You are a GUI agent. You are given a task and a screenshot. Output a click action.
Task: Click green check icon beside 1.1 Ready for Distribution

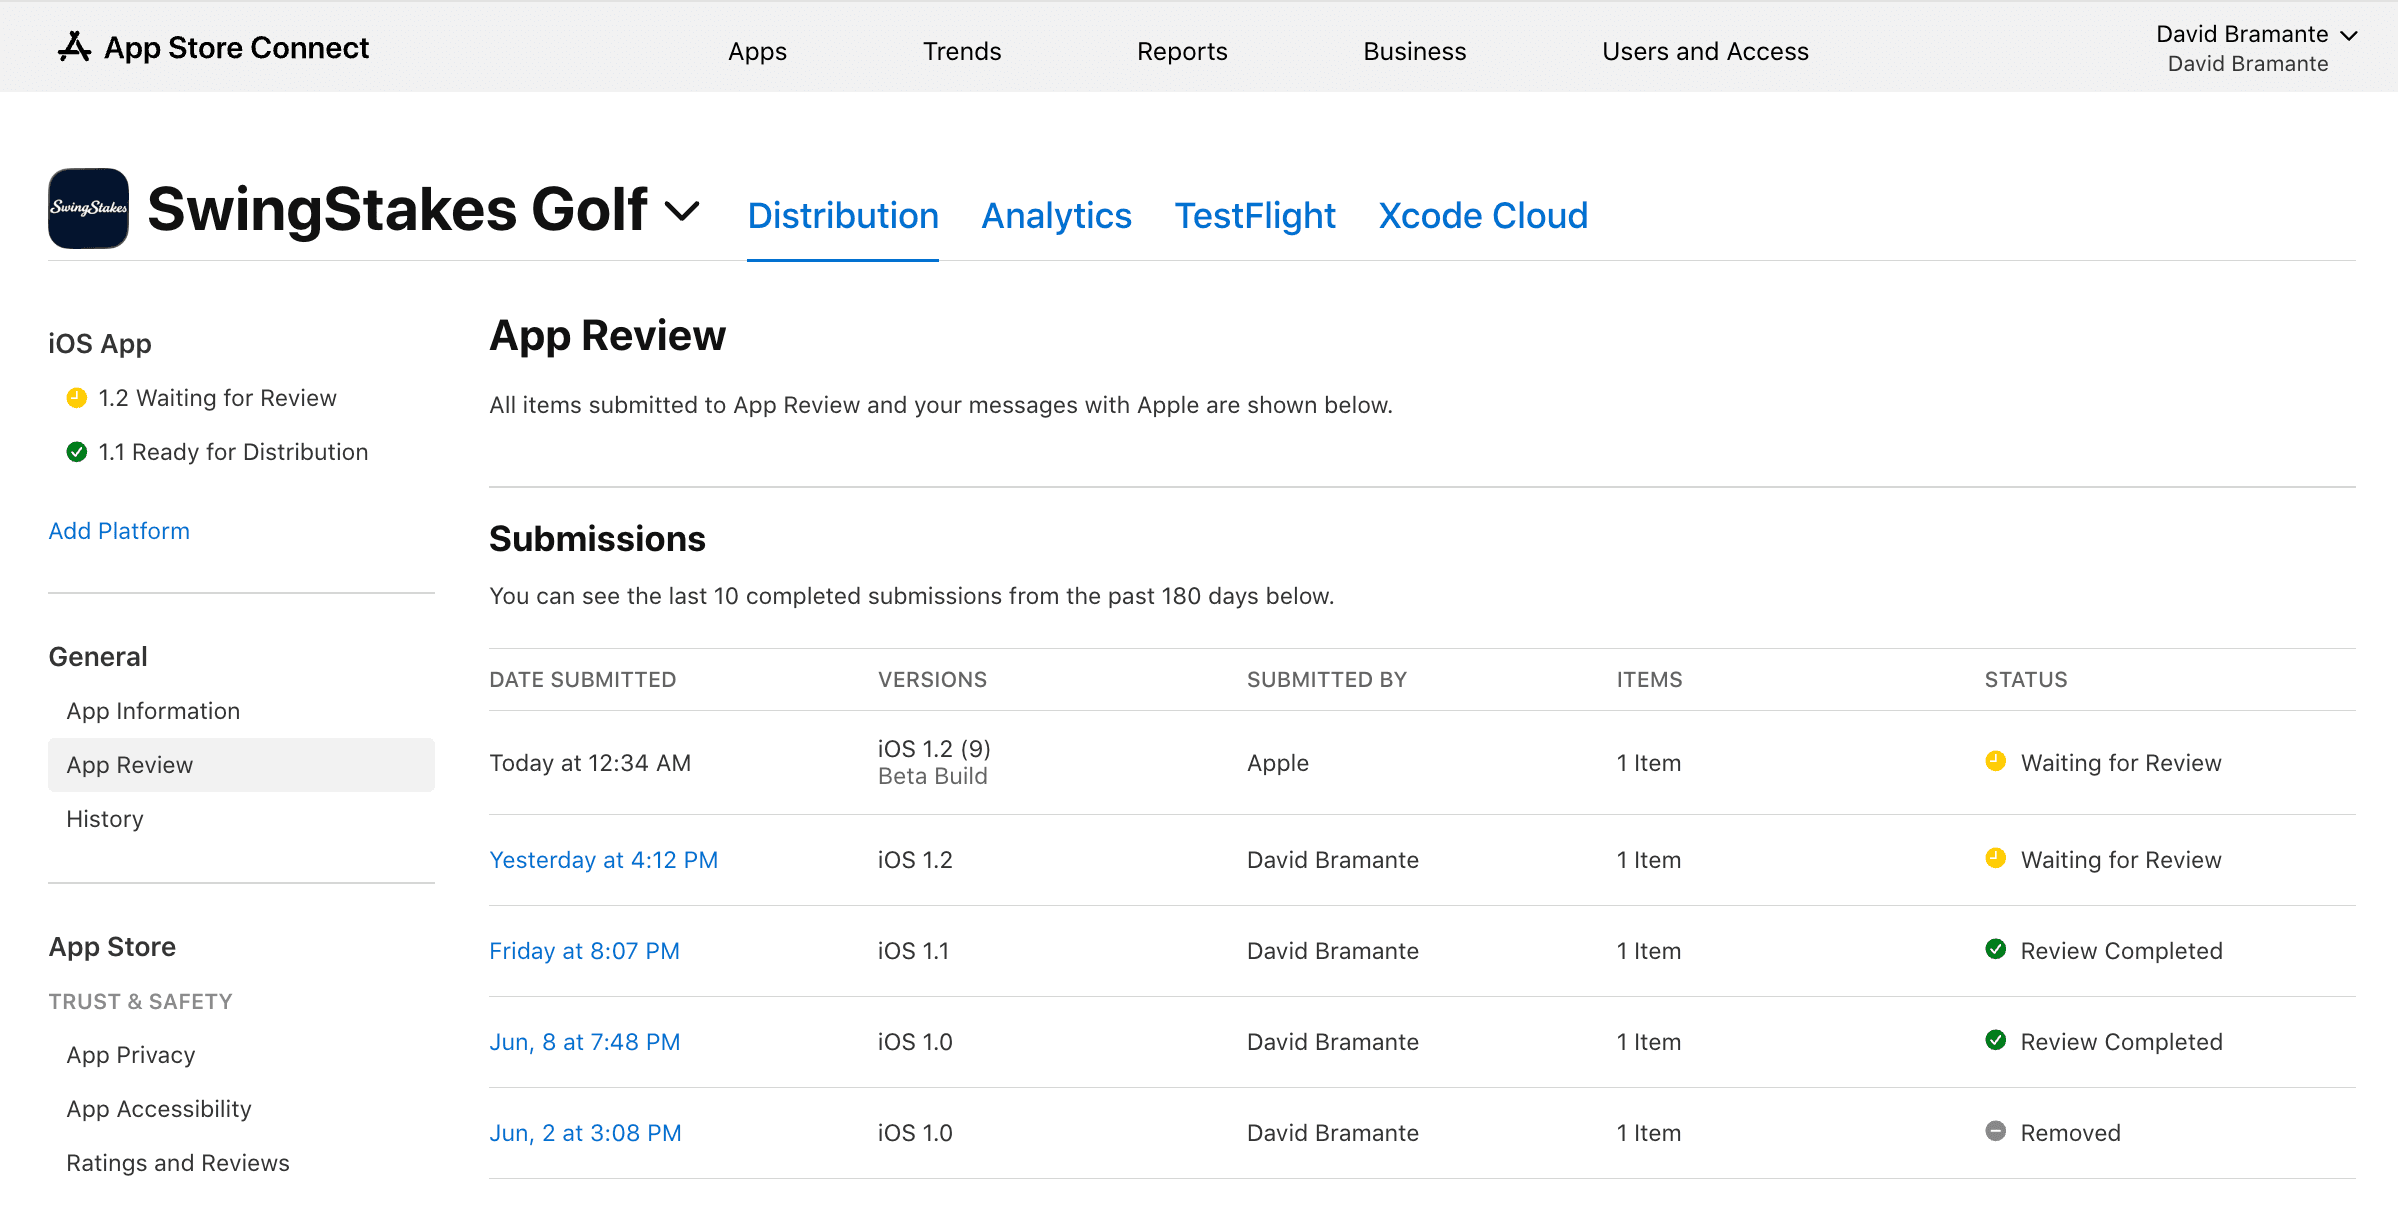(x=76, y=452)
